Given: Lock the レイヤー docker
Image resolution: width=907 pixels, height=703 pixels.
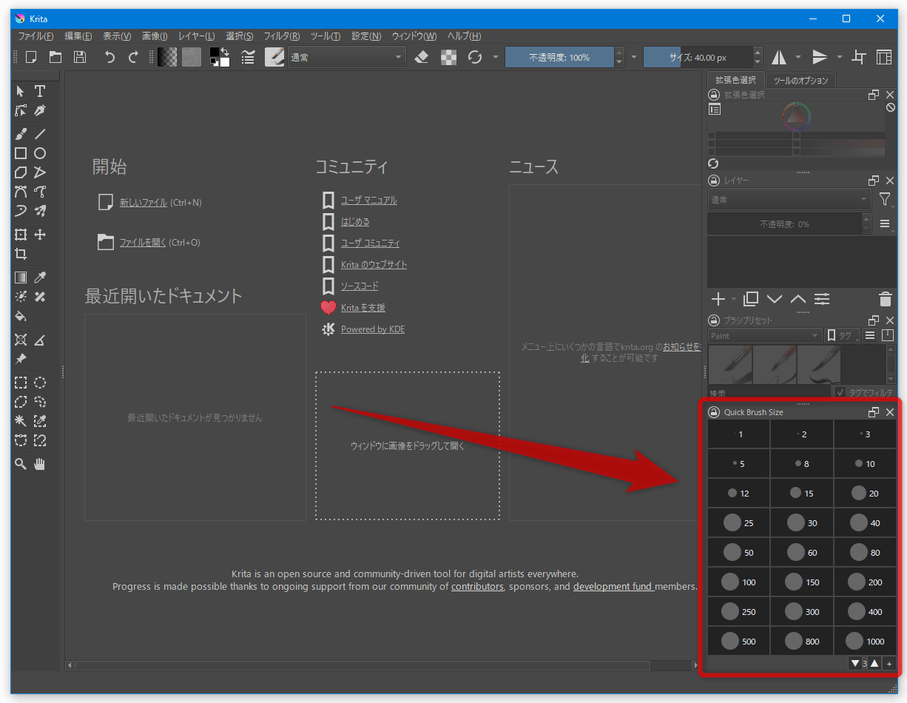Looking at the screenshot, I should click(714, 181).
